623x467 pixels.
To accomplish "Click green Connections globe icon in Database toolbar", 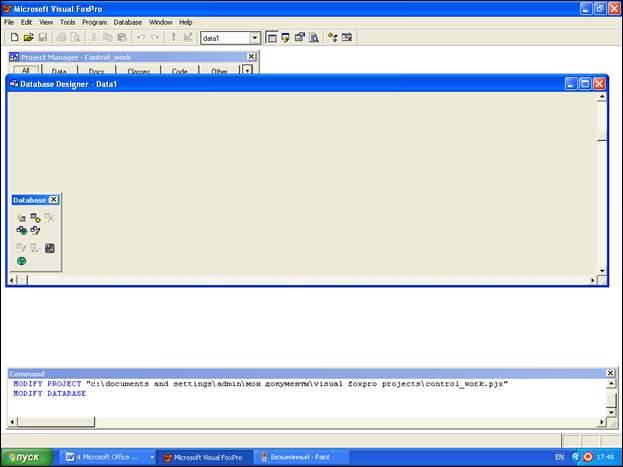I will coord(21,261).
